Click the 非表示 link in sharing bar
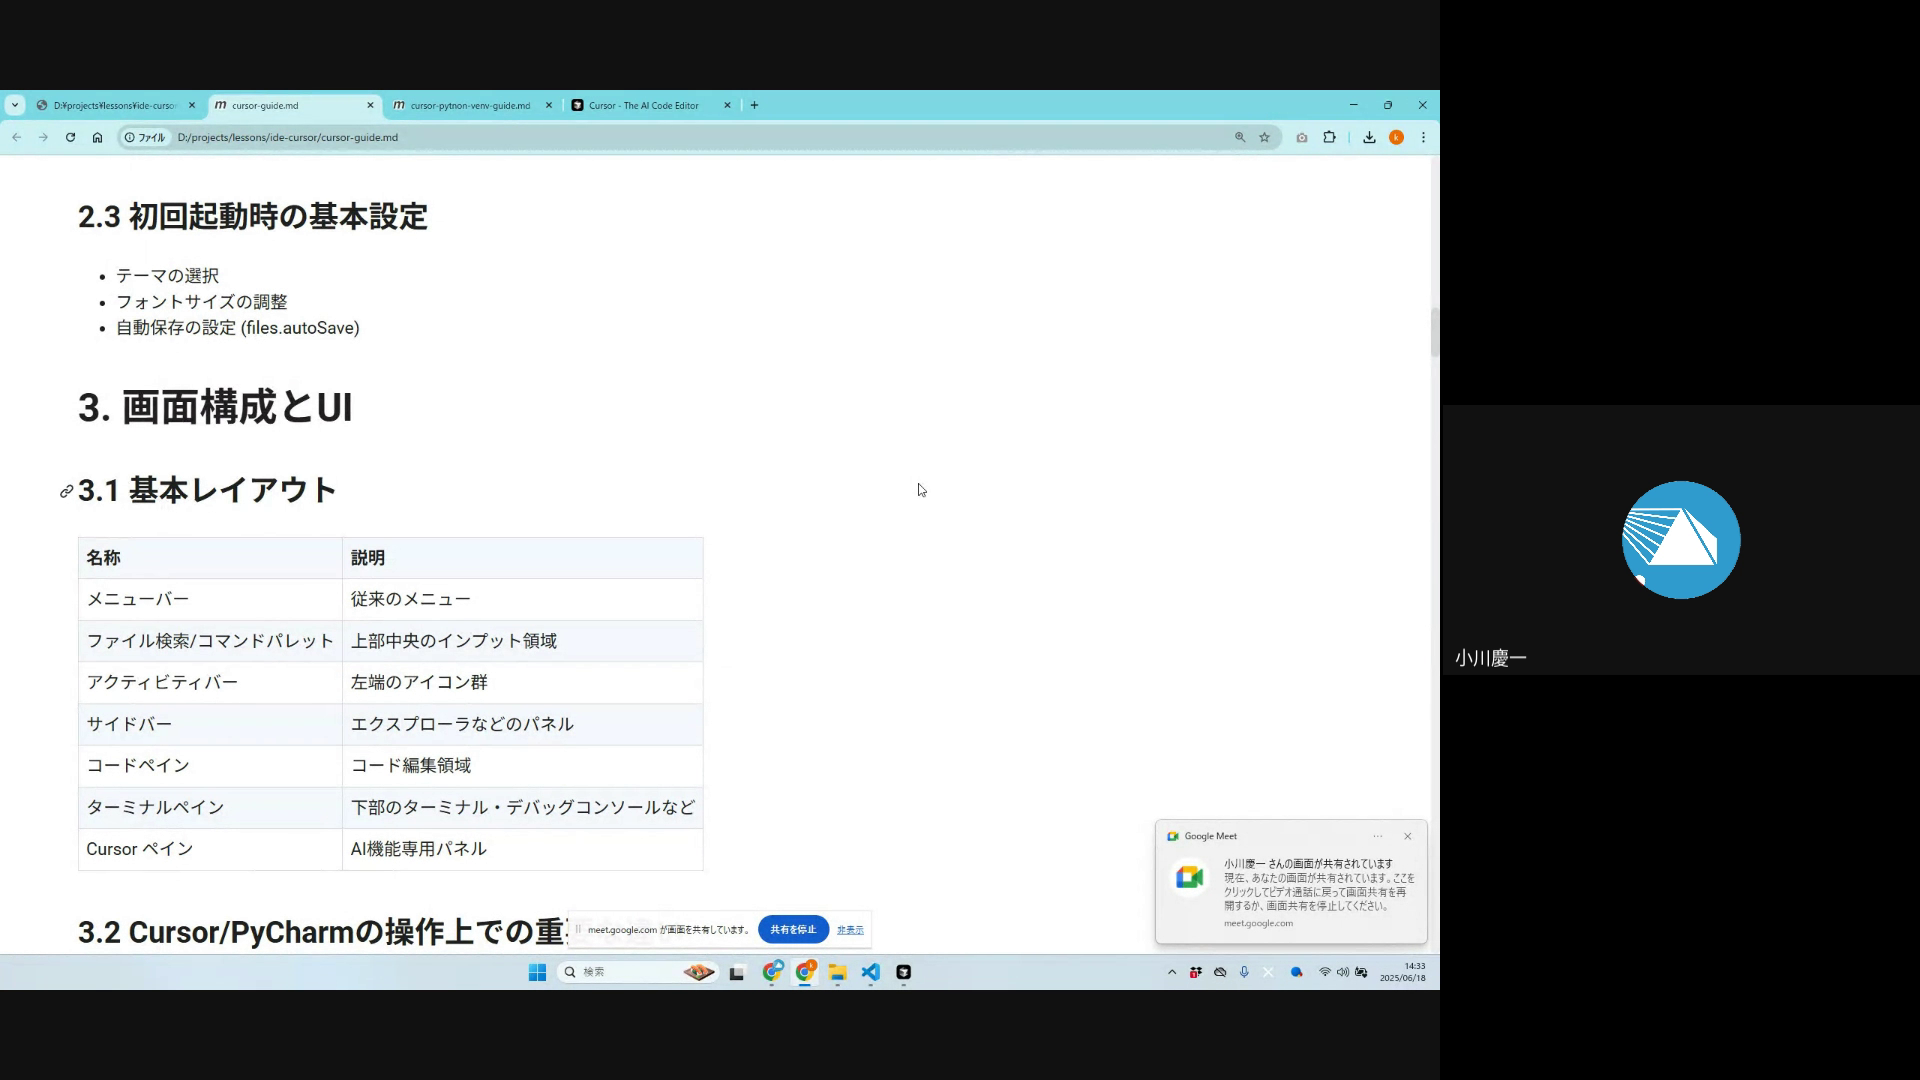 pos(850,930)
